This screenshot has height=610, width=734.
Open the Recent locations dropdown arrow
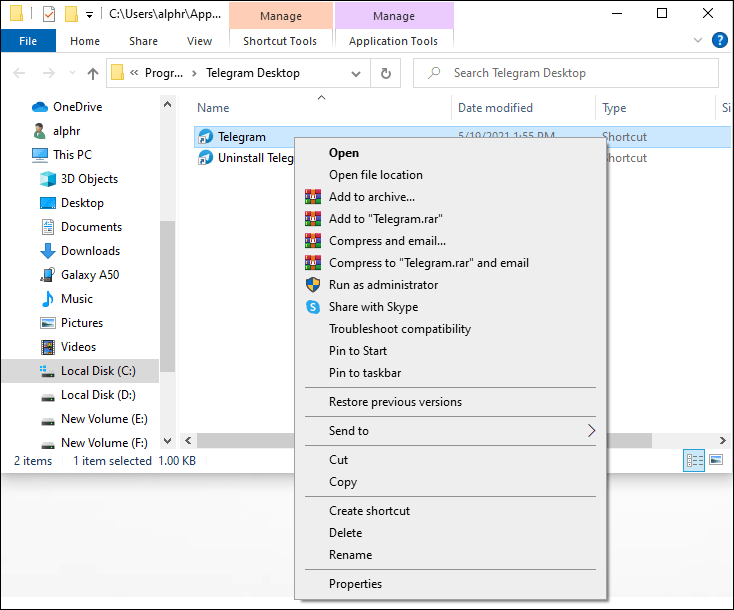coord(72,73)
